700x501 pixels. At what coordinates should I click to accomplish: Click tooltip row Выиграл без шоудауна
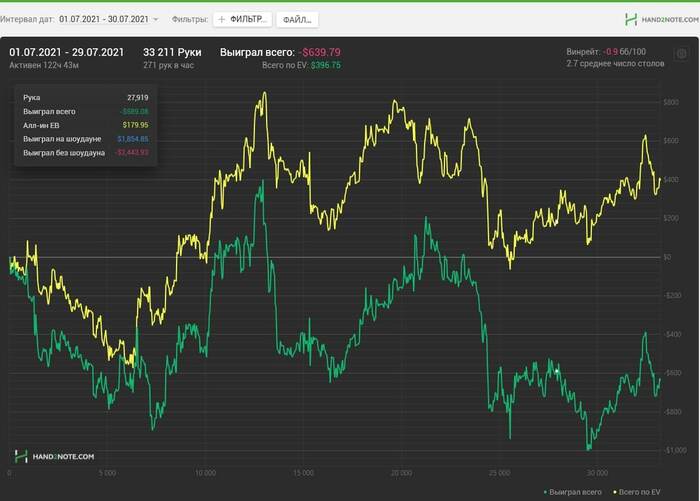86,153
